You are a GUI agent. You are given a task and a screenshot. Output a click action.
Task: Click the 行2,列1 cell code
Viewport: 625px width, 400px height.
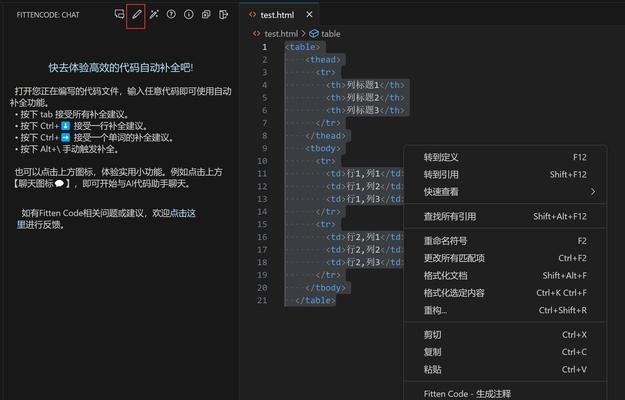click(x=364, y=237)
